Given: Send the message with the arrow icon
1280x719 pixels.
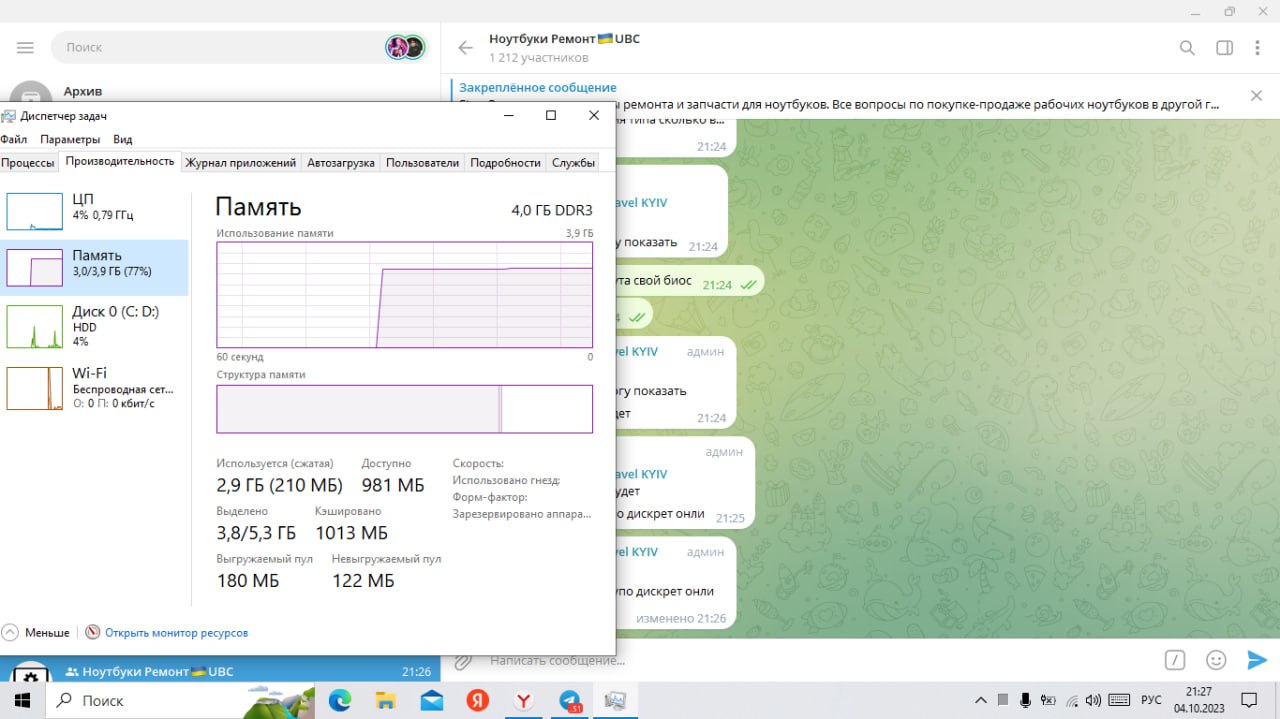Looking at the screenshot, I should click(x=1256, y=660).
